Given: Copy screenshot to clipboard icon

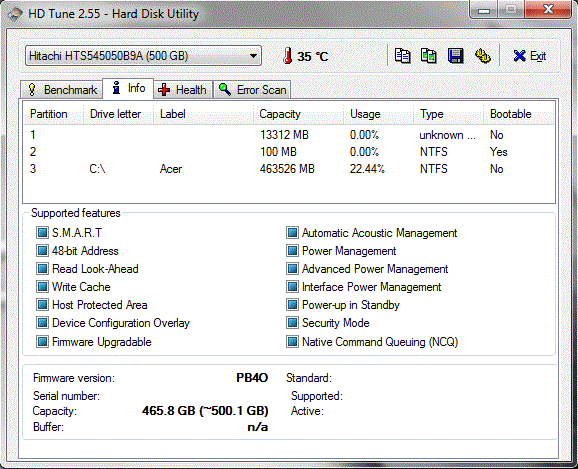Looking at the screenshot, I should tap(429, 56).
